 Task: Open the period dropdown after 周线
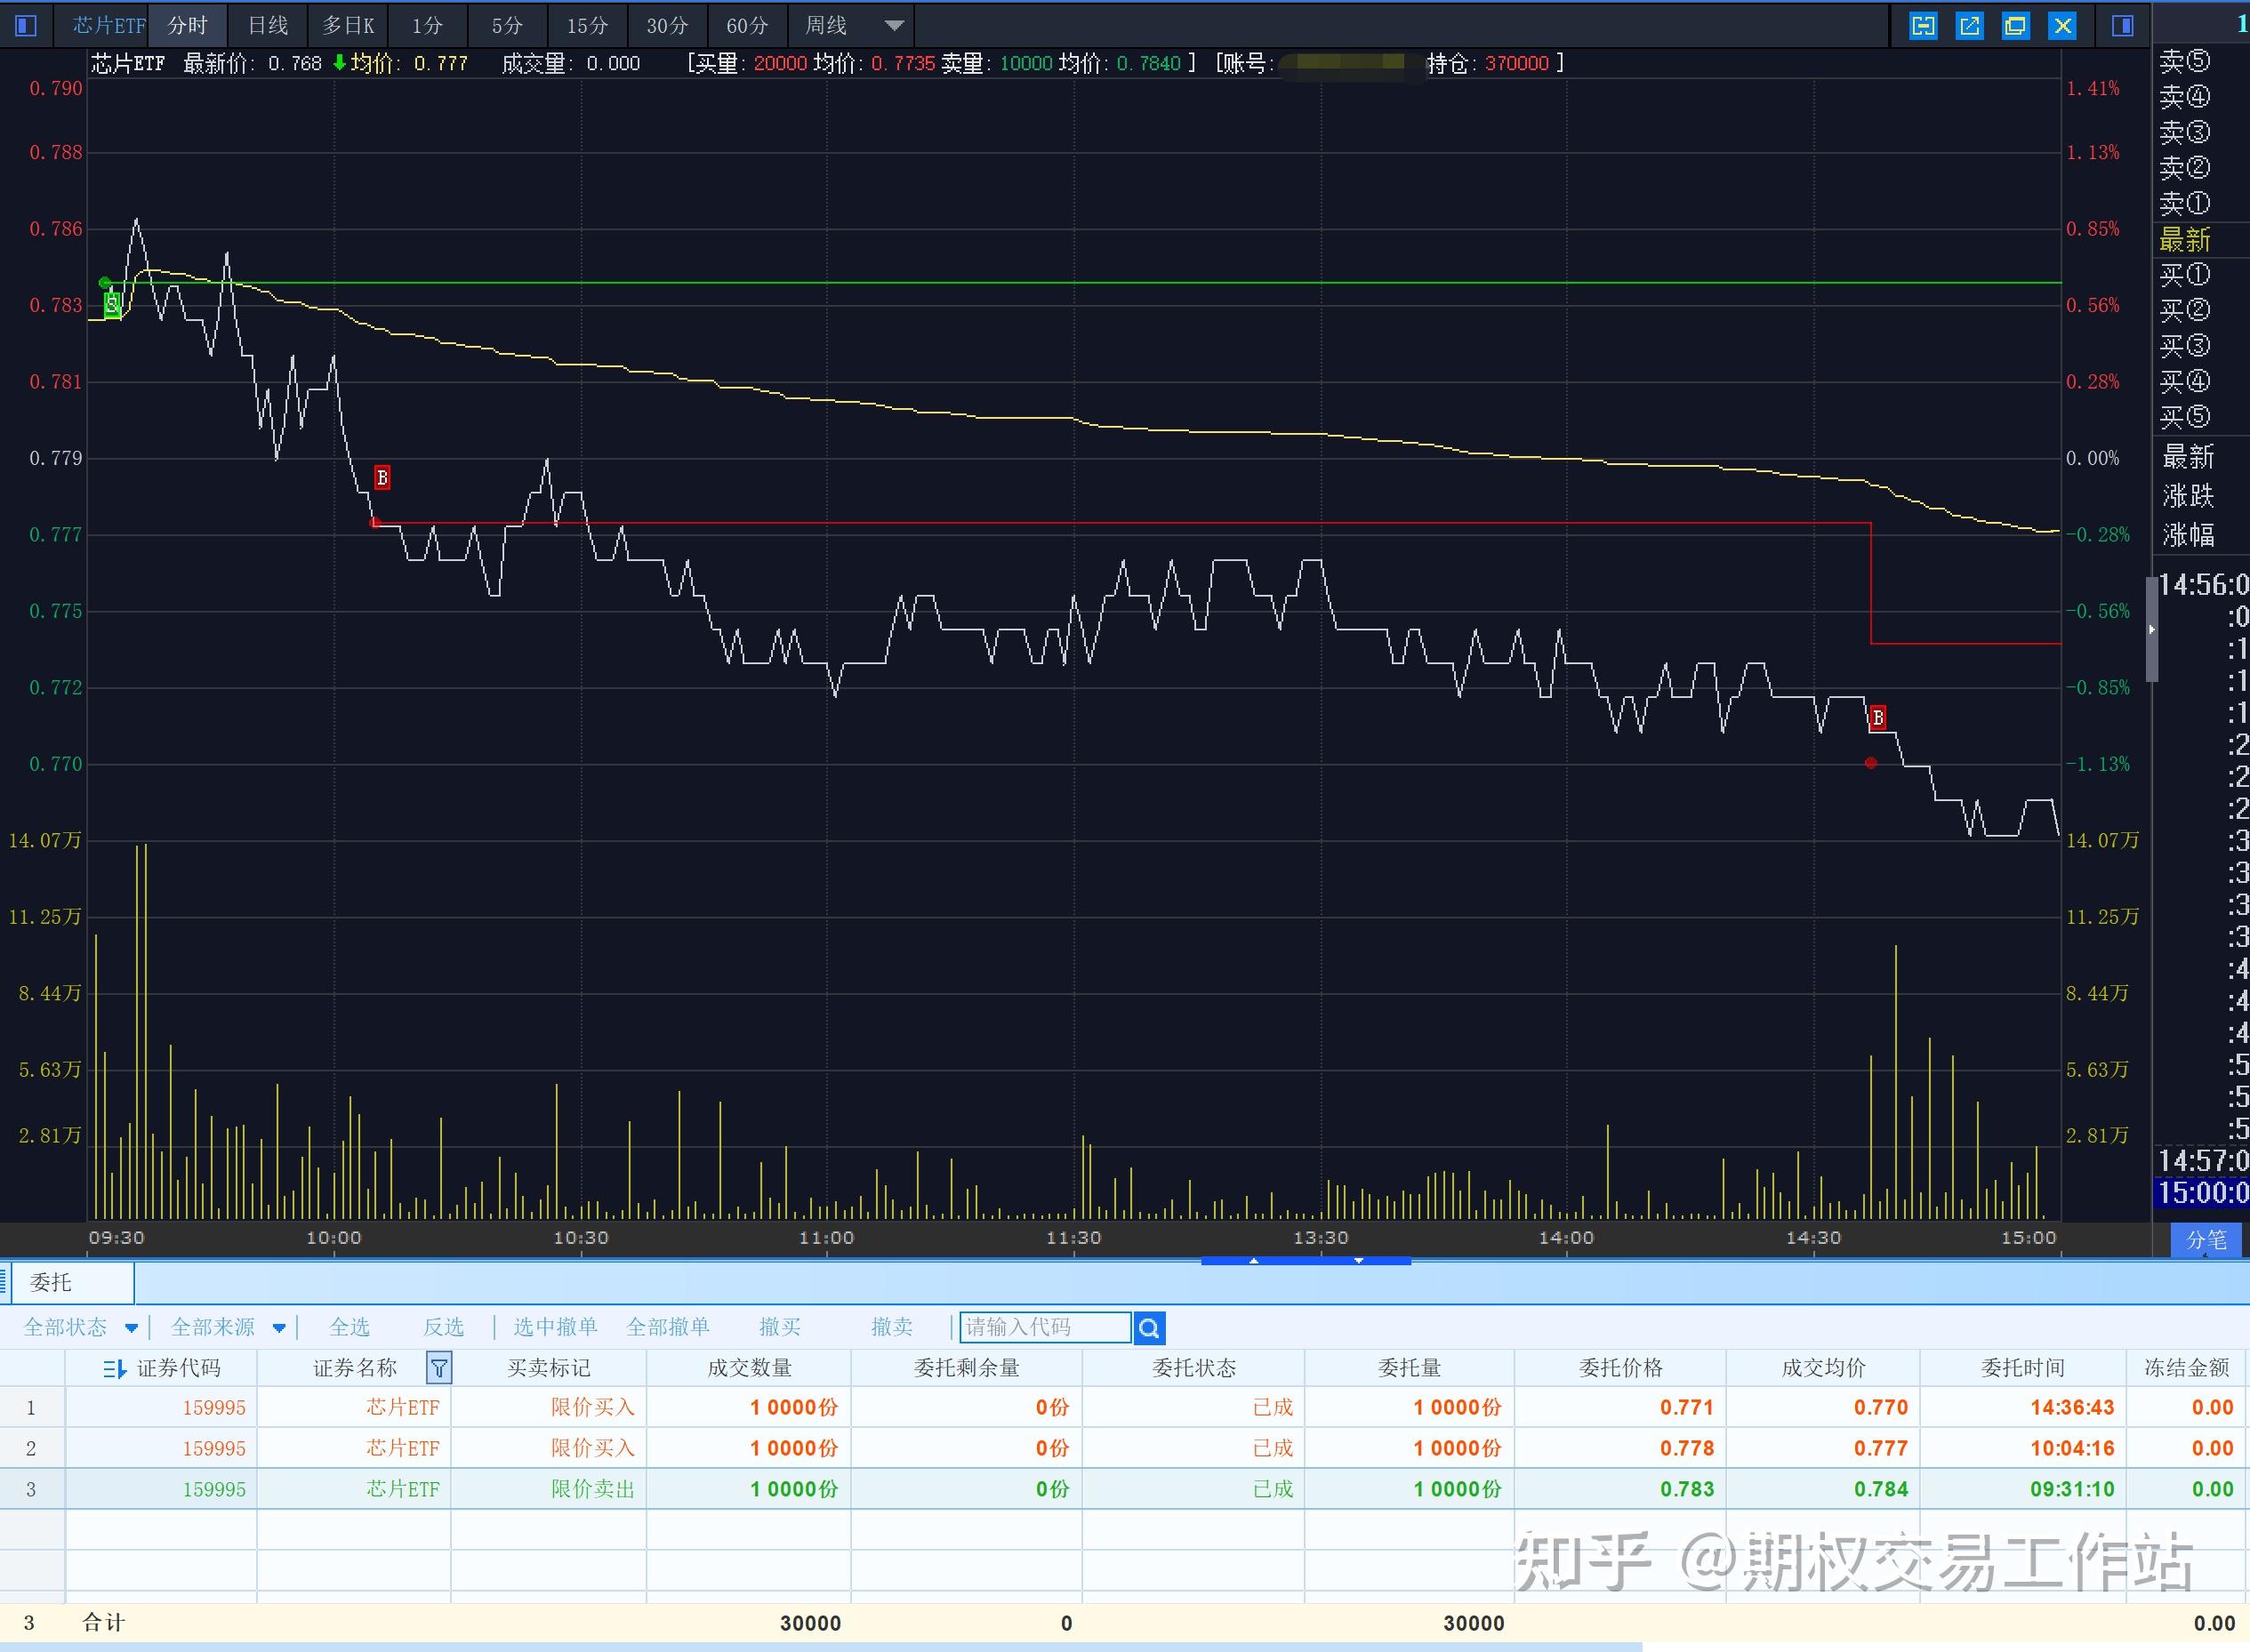click(x=894, y=26)
